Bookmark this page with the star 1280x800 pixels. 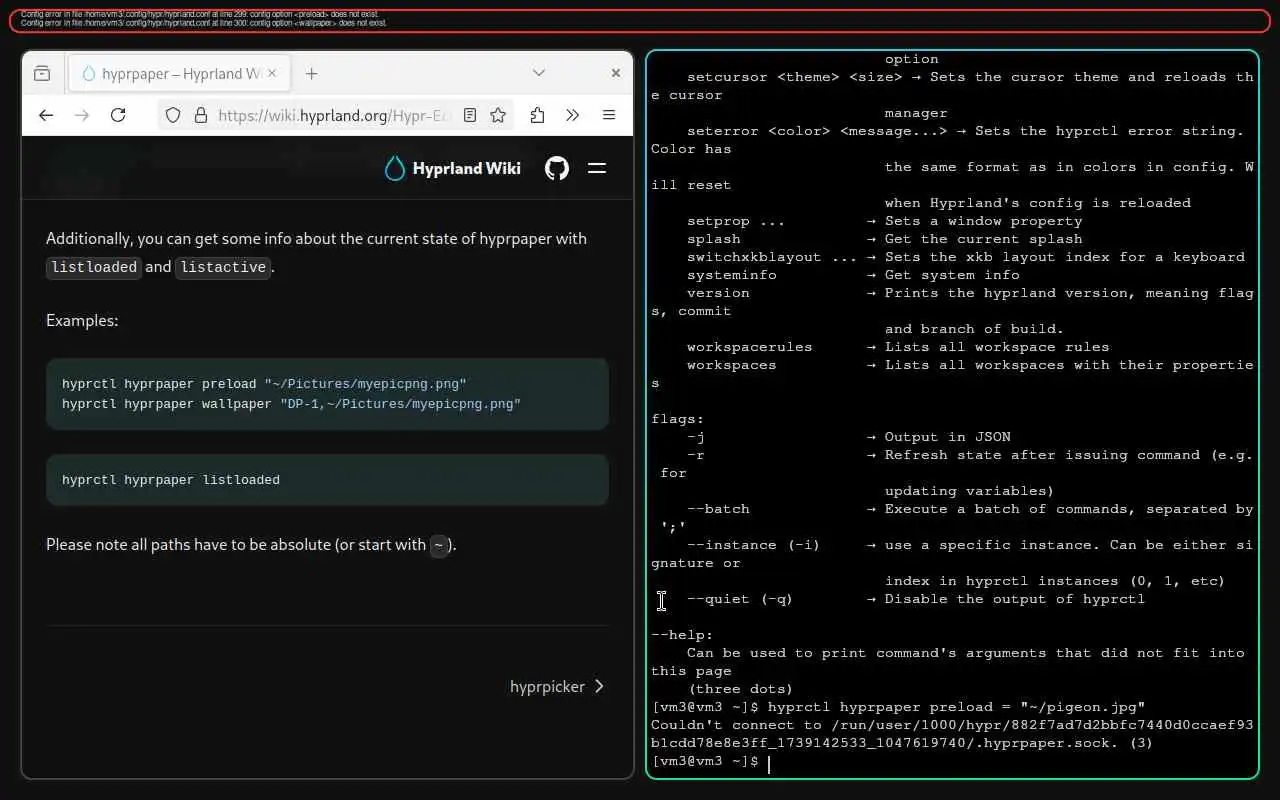(x=498, y=115)
